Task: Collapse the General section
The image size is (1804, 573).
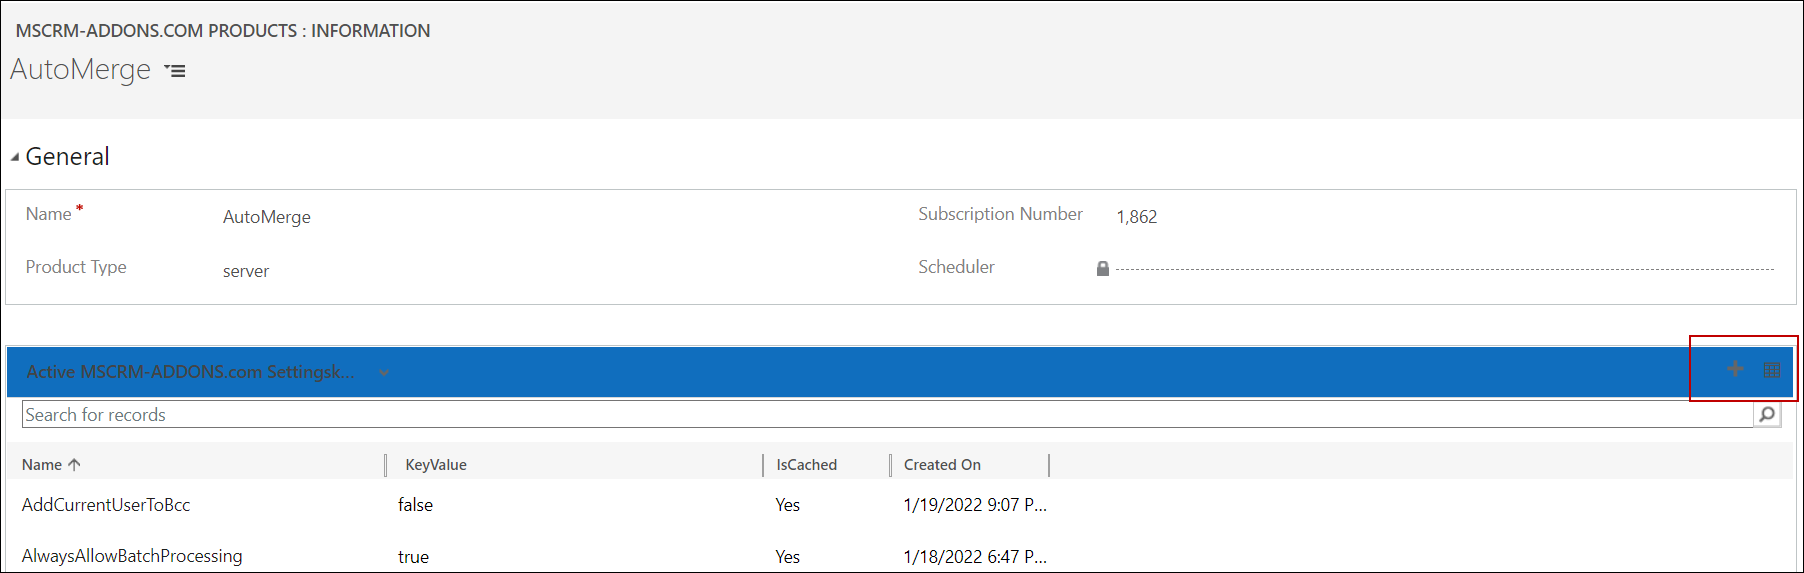Action: (15, 157)
